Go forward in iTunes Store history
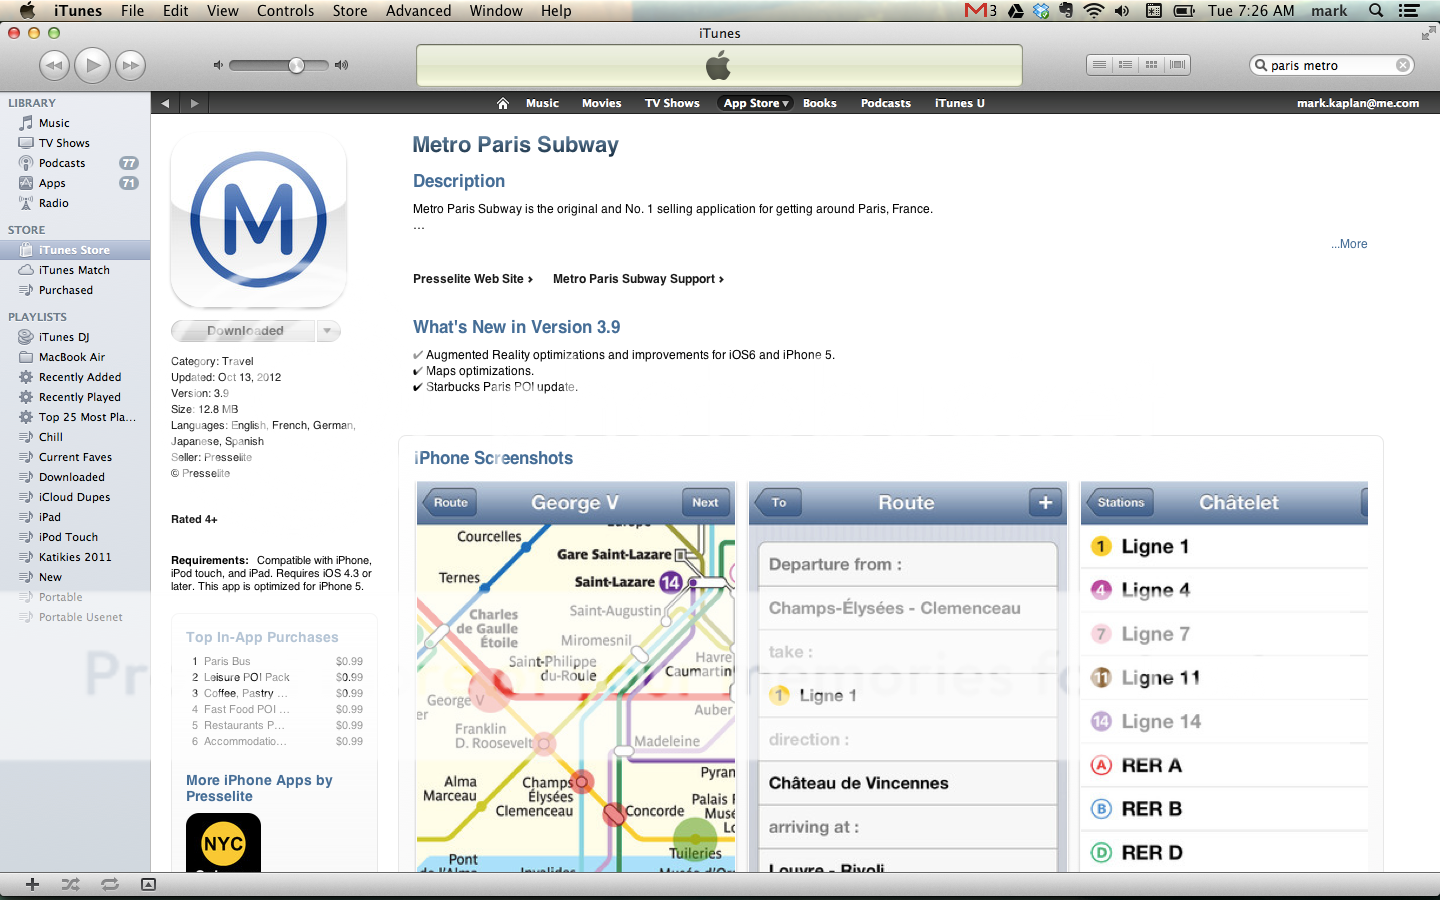Viewport: 1440px width, 900px height. point(194,103)
